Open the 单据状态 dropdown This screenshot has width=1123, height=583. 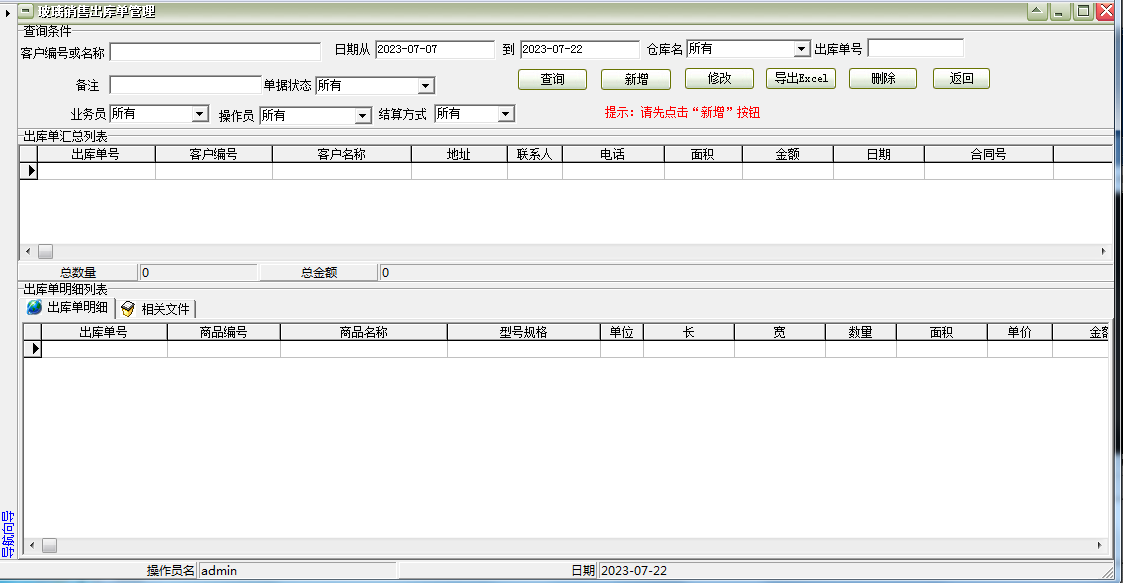coord(429,85)
